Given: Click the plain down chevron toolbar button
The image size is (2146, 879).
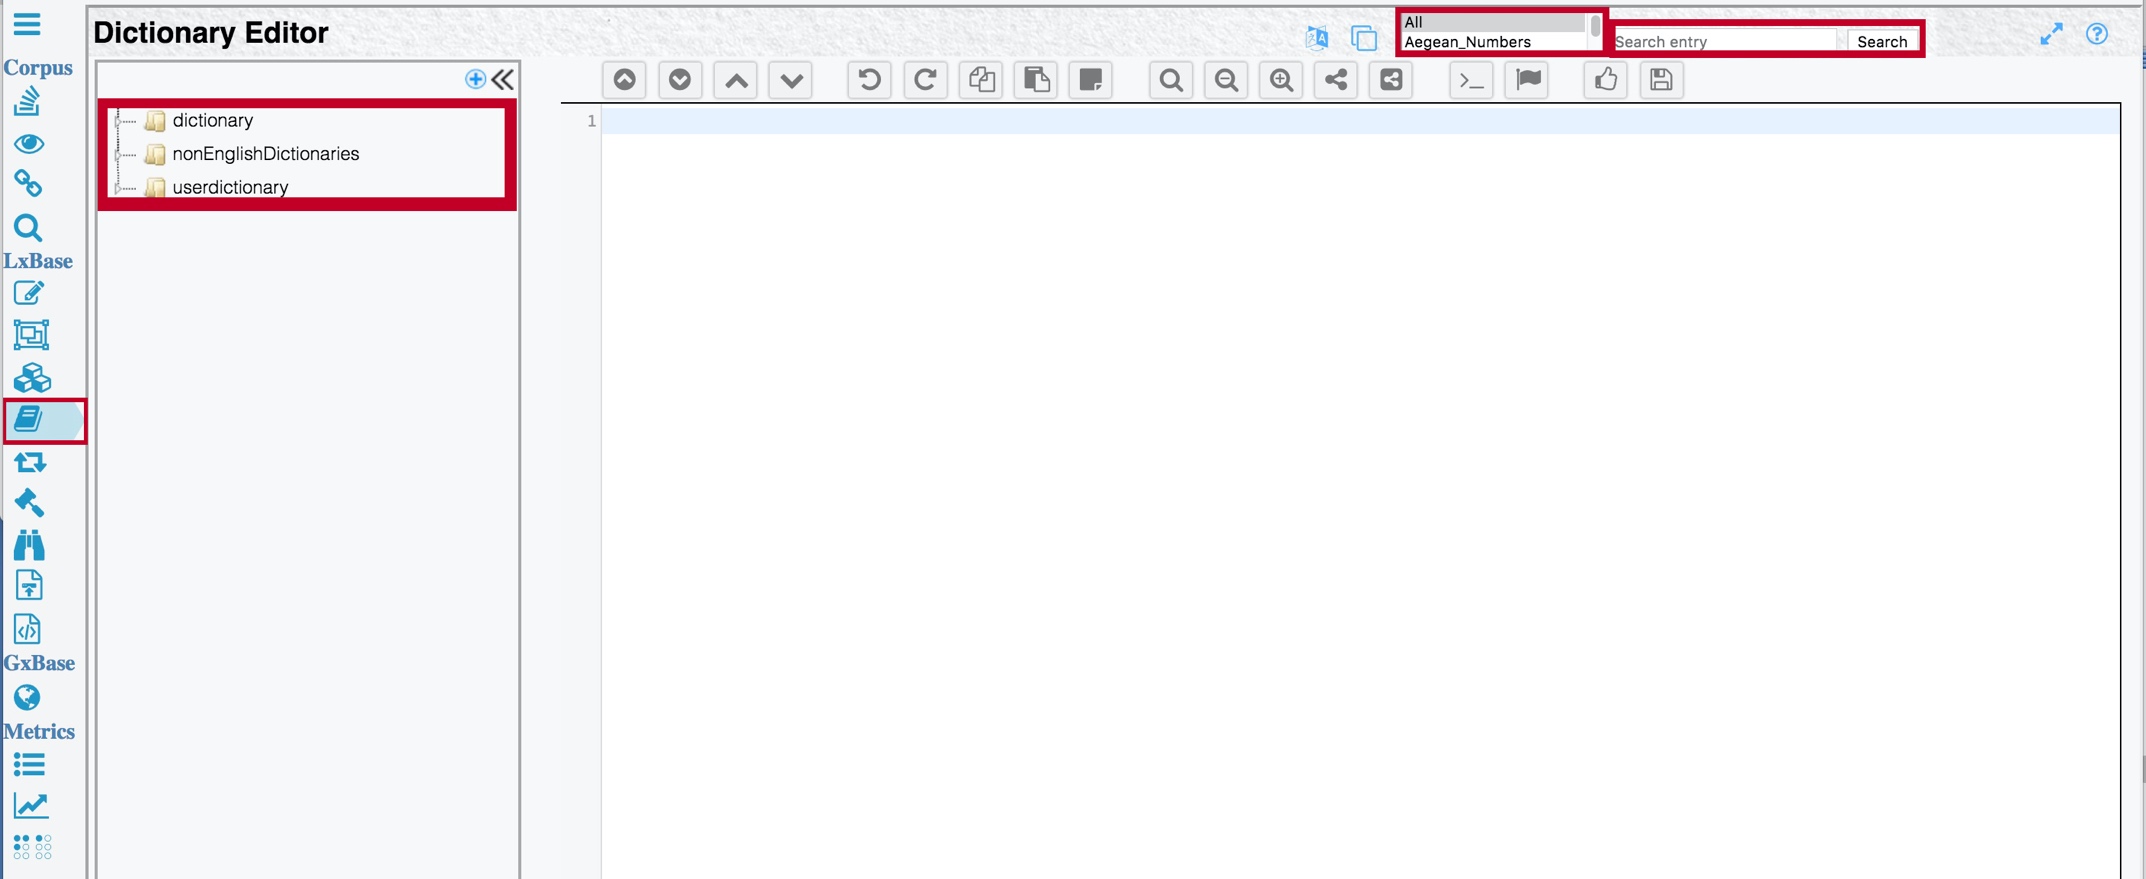Looking at the screenshot, I should point(792,79).
